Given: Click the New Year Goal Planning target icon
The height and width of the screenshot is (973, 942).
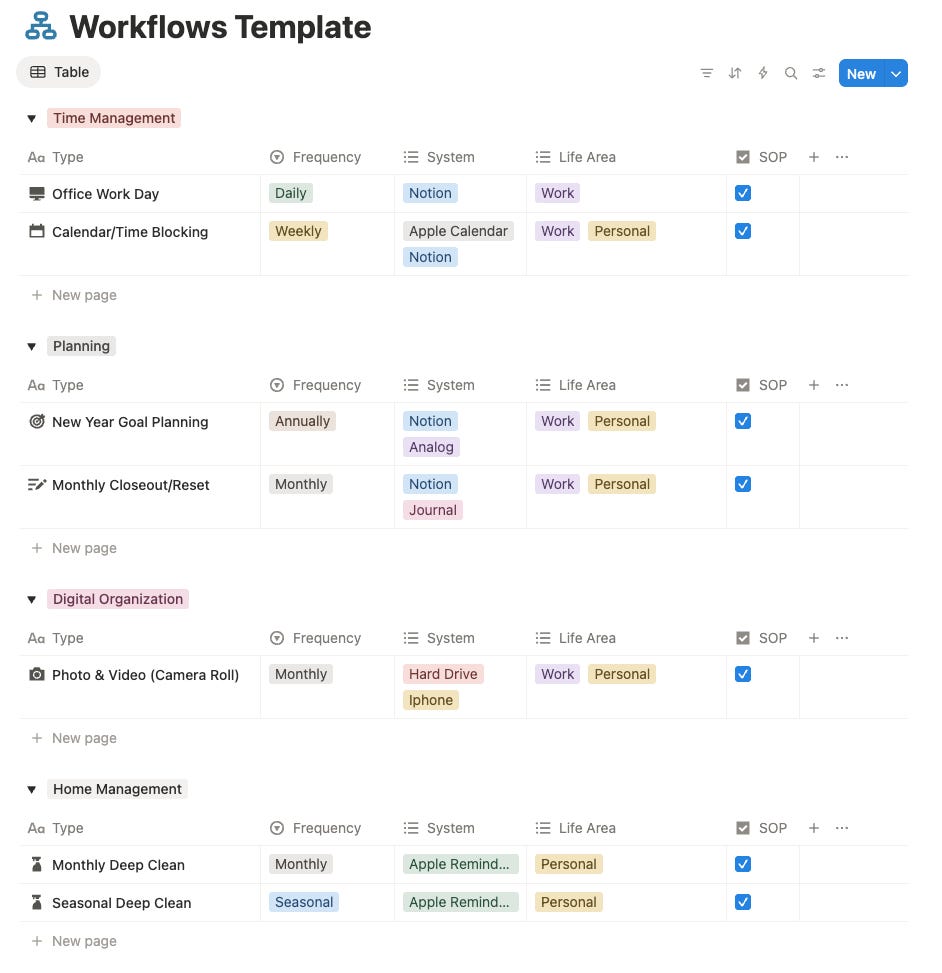Looking at the screenshot, I should coord(37,421).
